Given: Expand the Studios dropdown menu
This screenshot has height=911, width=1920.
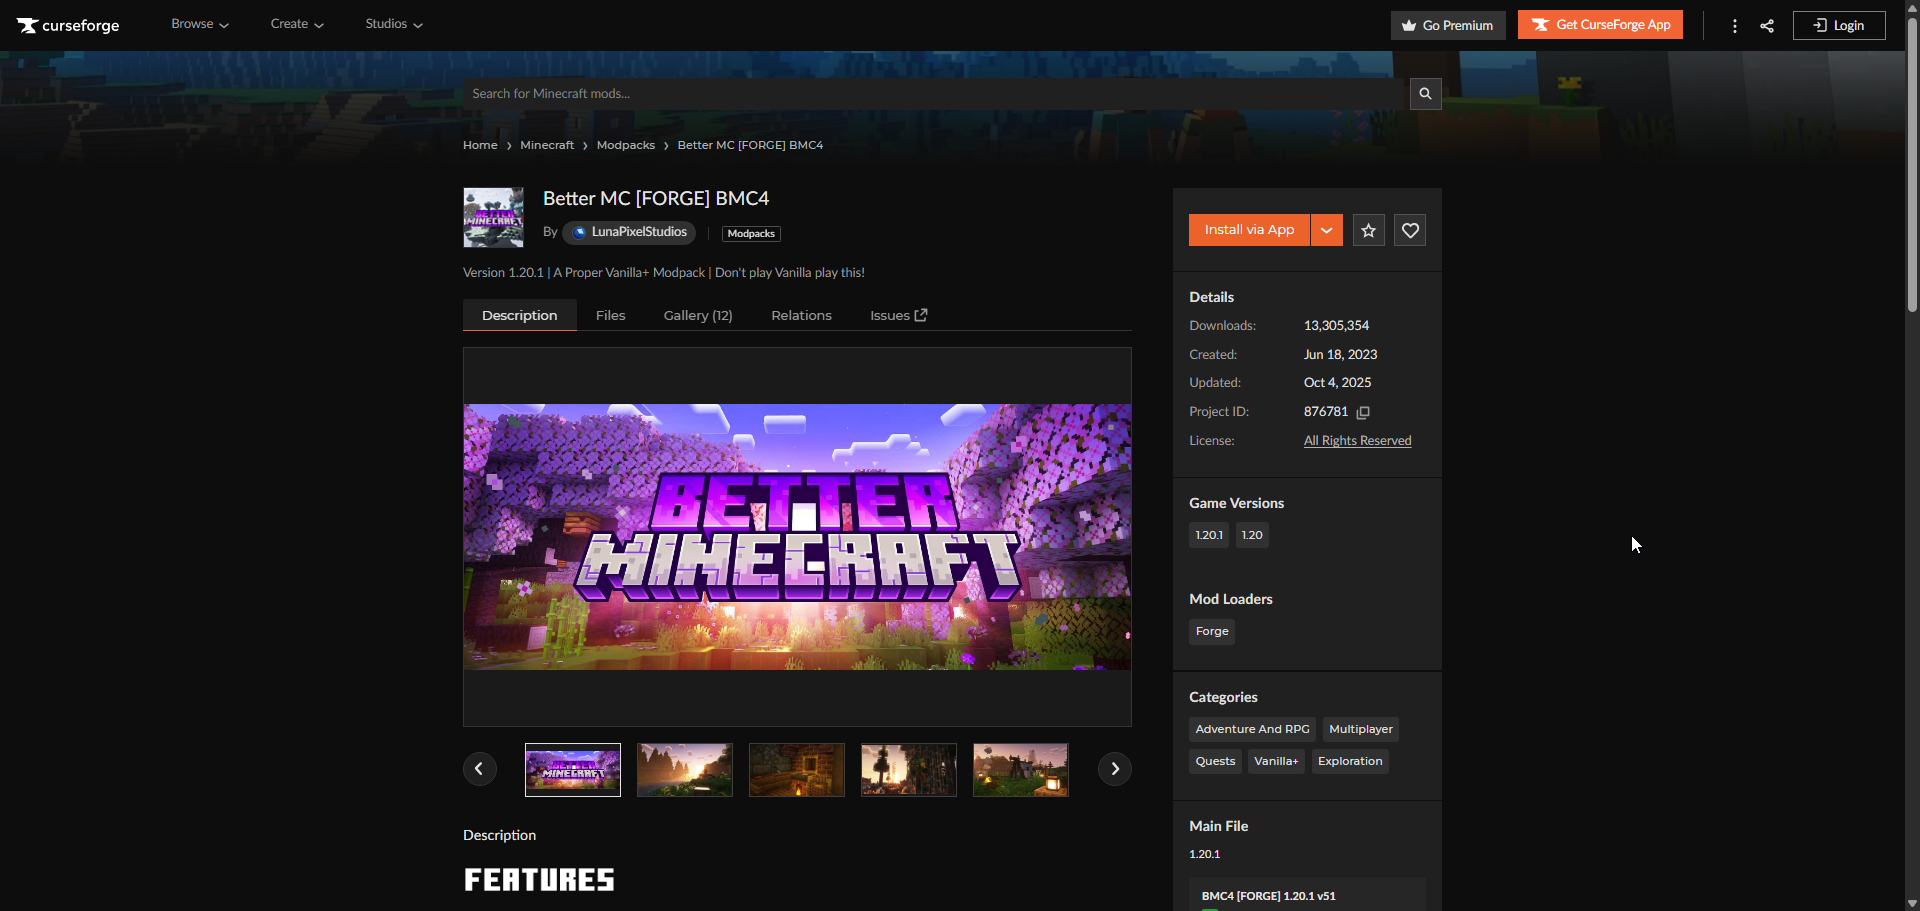Looking at the screenshot, I should [x=393, y=24].
